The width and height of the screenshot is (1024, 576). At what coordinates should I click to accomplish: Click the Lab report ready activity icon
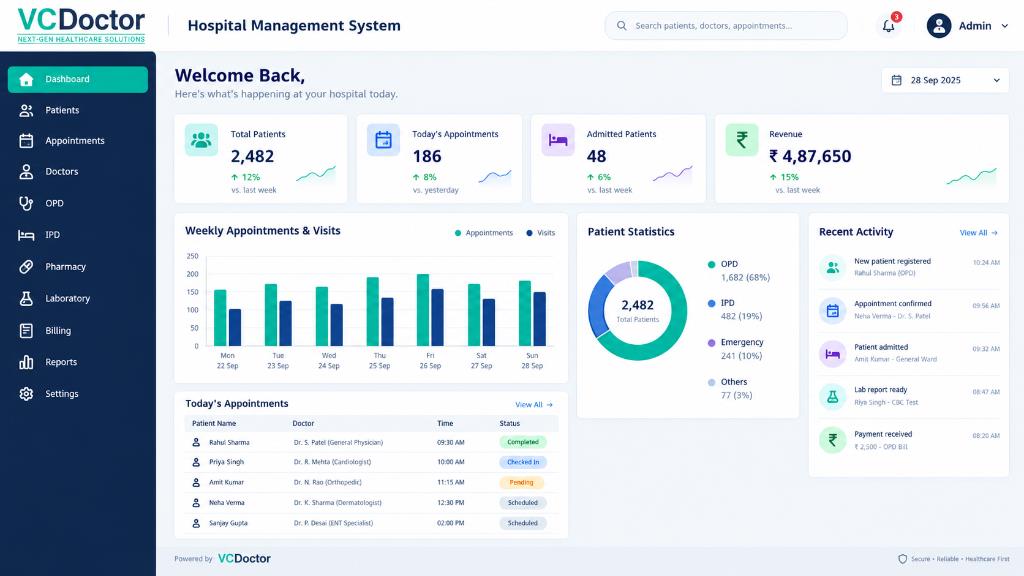(x=833, y=396)
